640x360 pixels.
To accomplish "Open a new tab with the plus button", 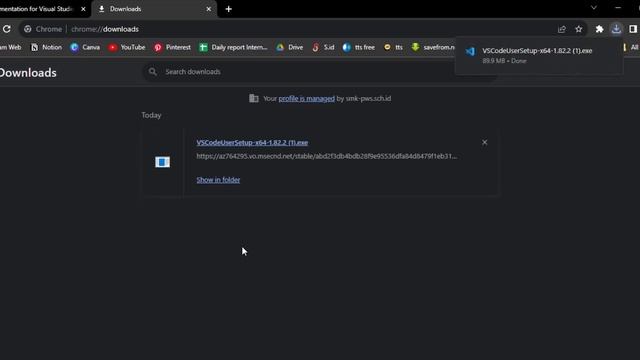I will (x=229, y=9).
